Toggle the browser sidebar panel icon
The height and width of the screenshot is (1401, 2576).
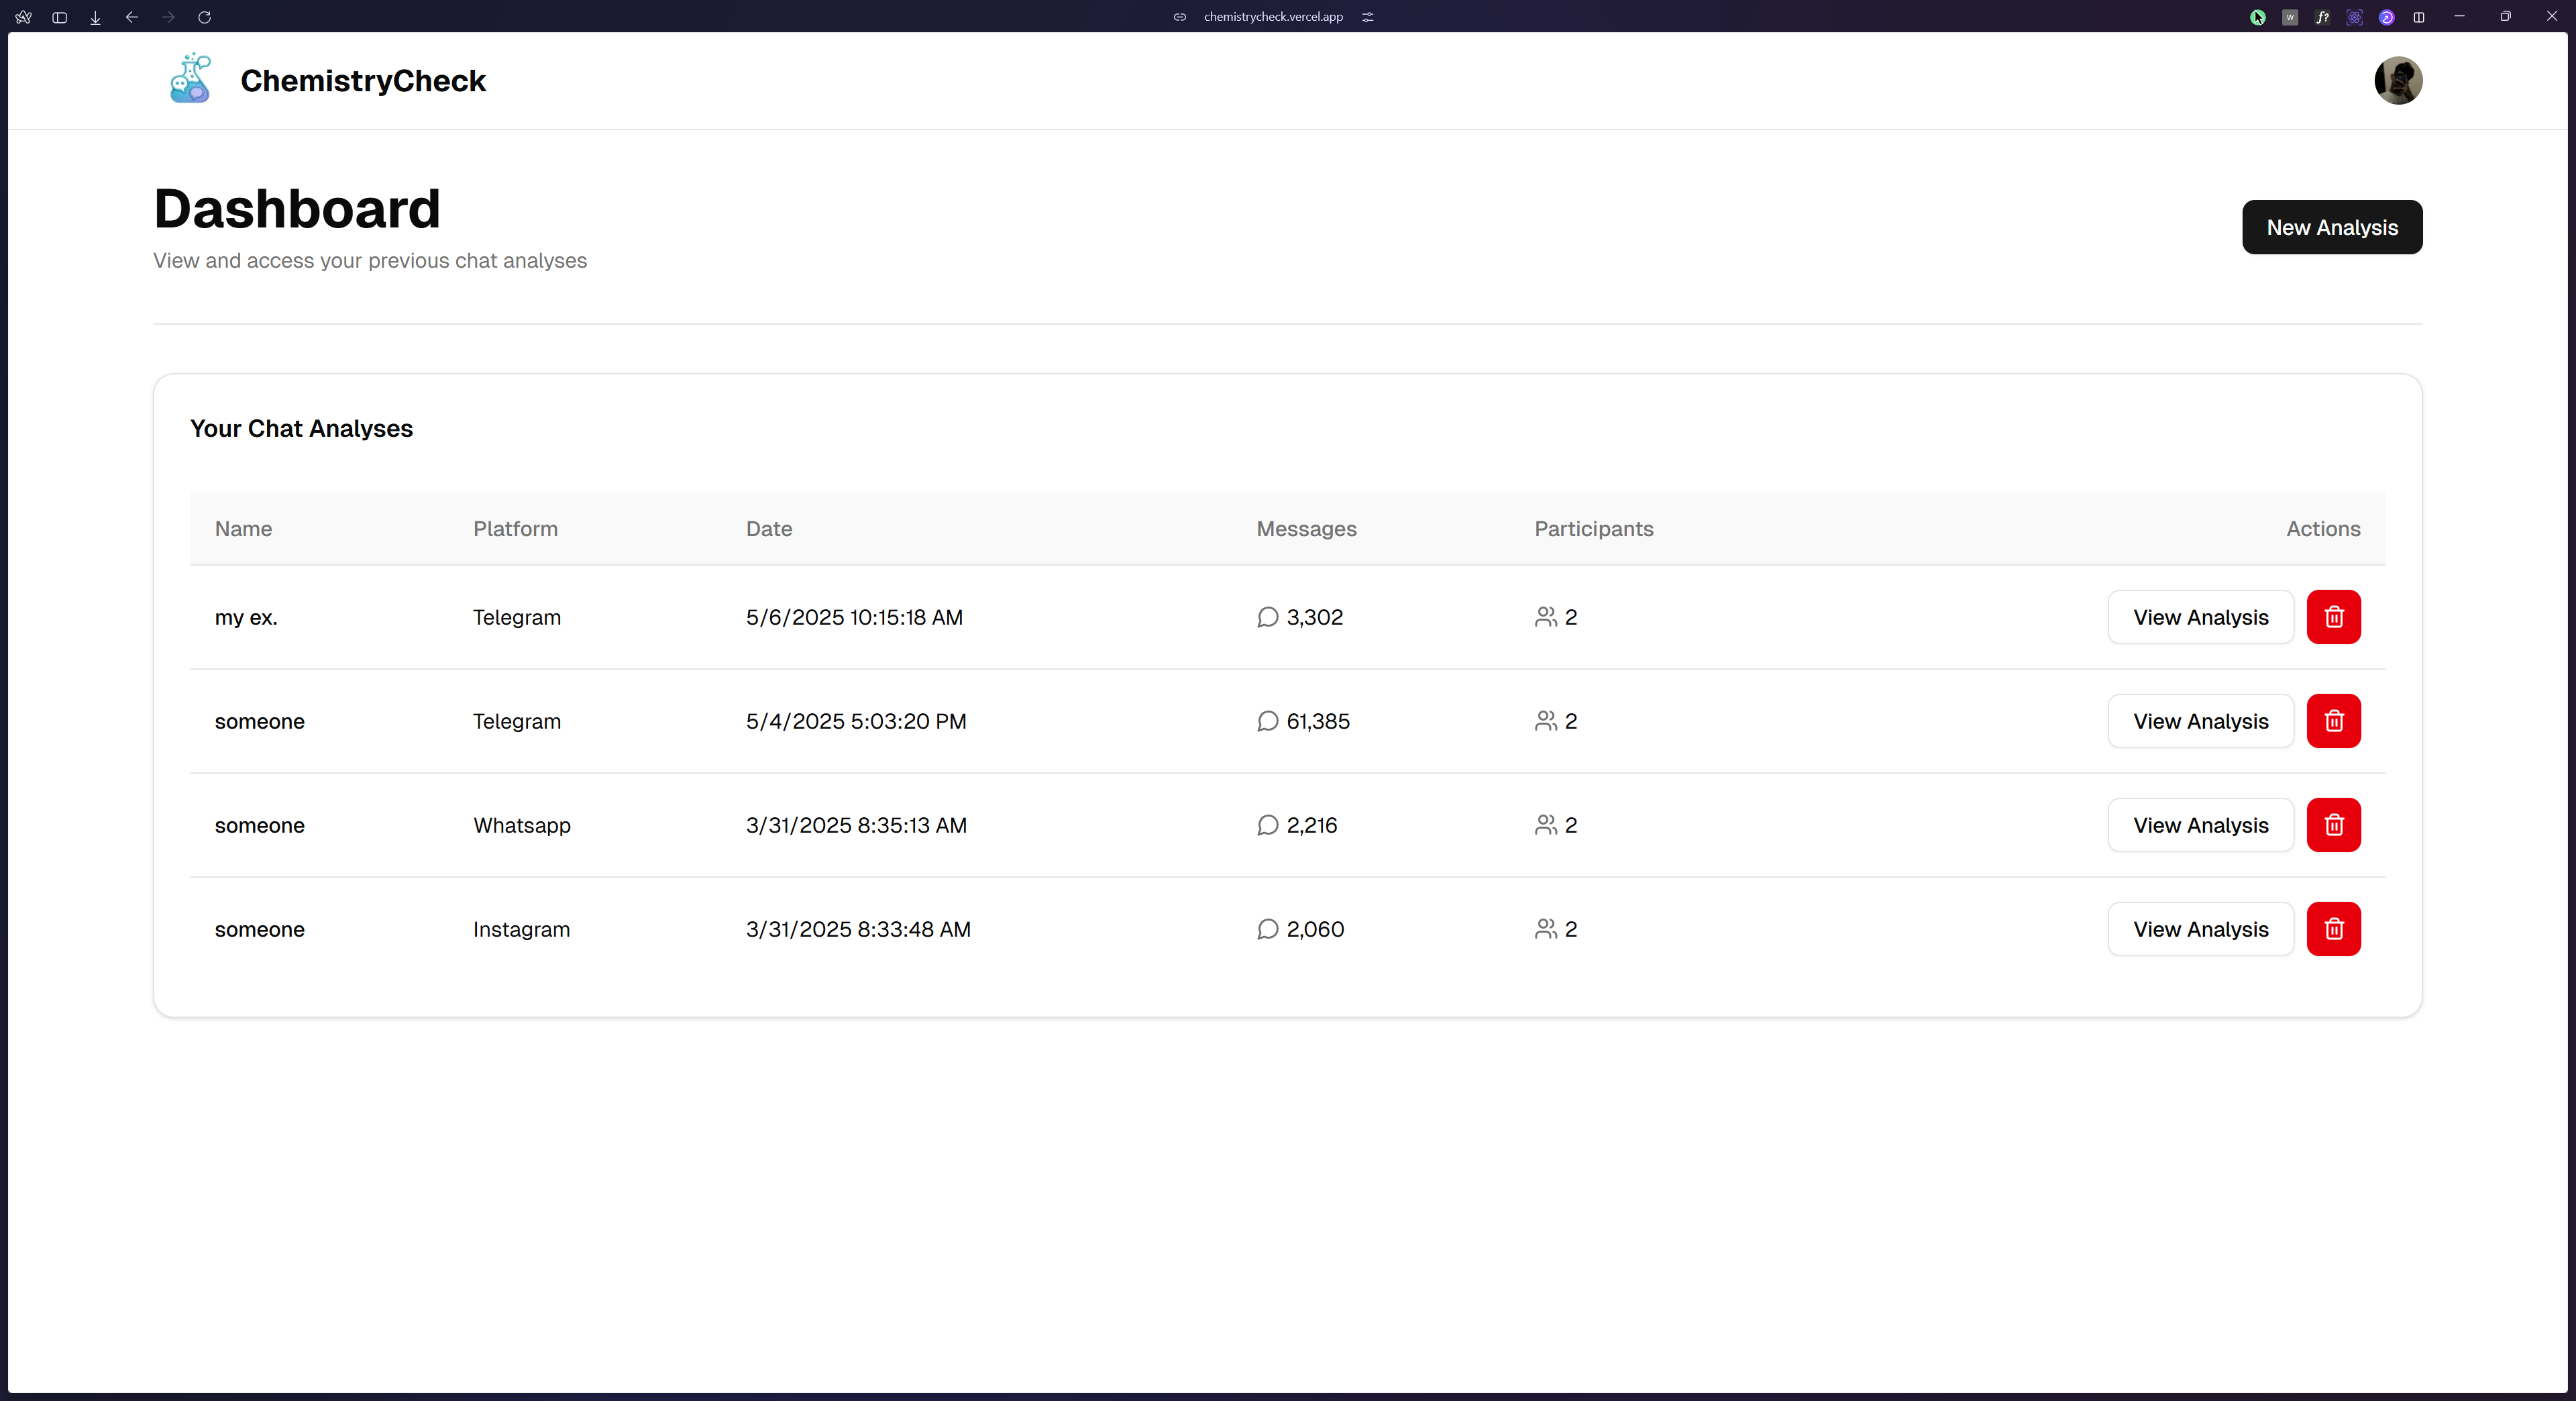pyautogui.click(x=59, y=17)
